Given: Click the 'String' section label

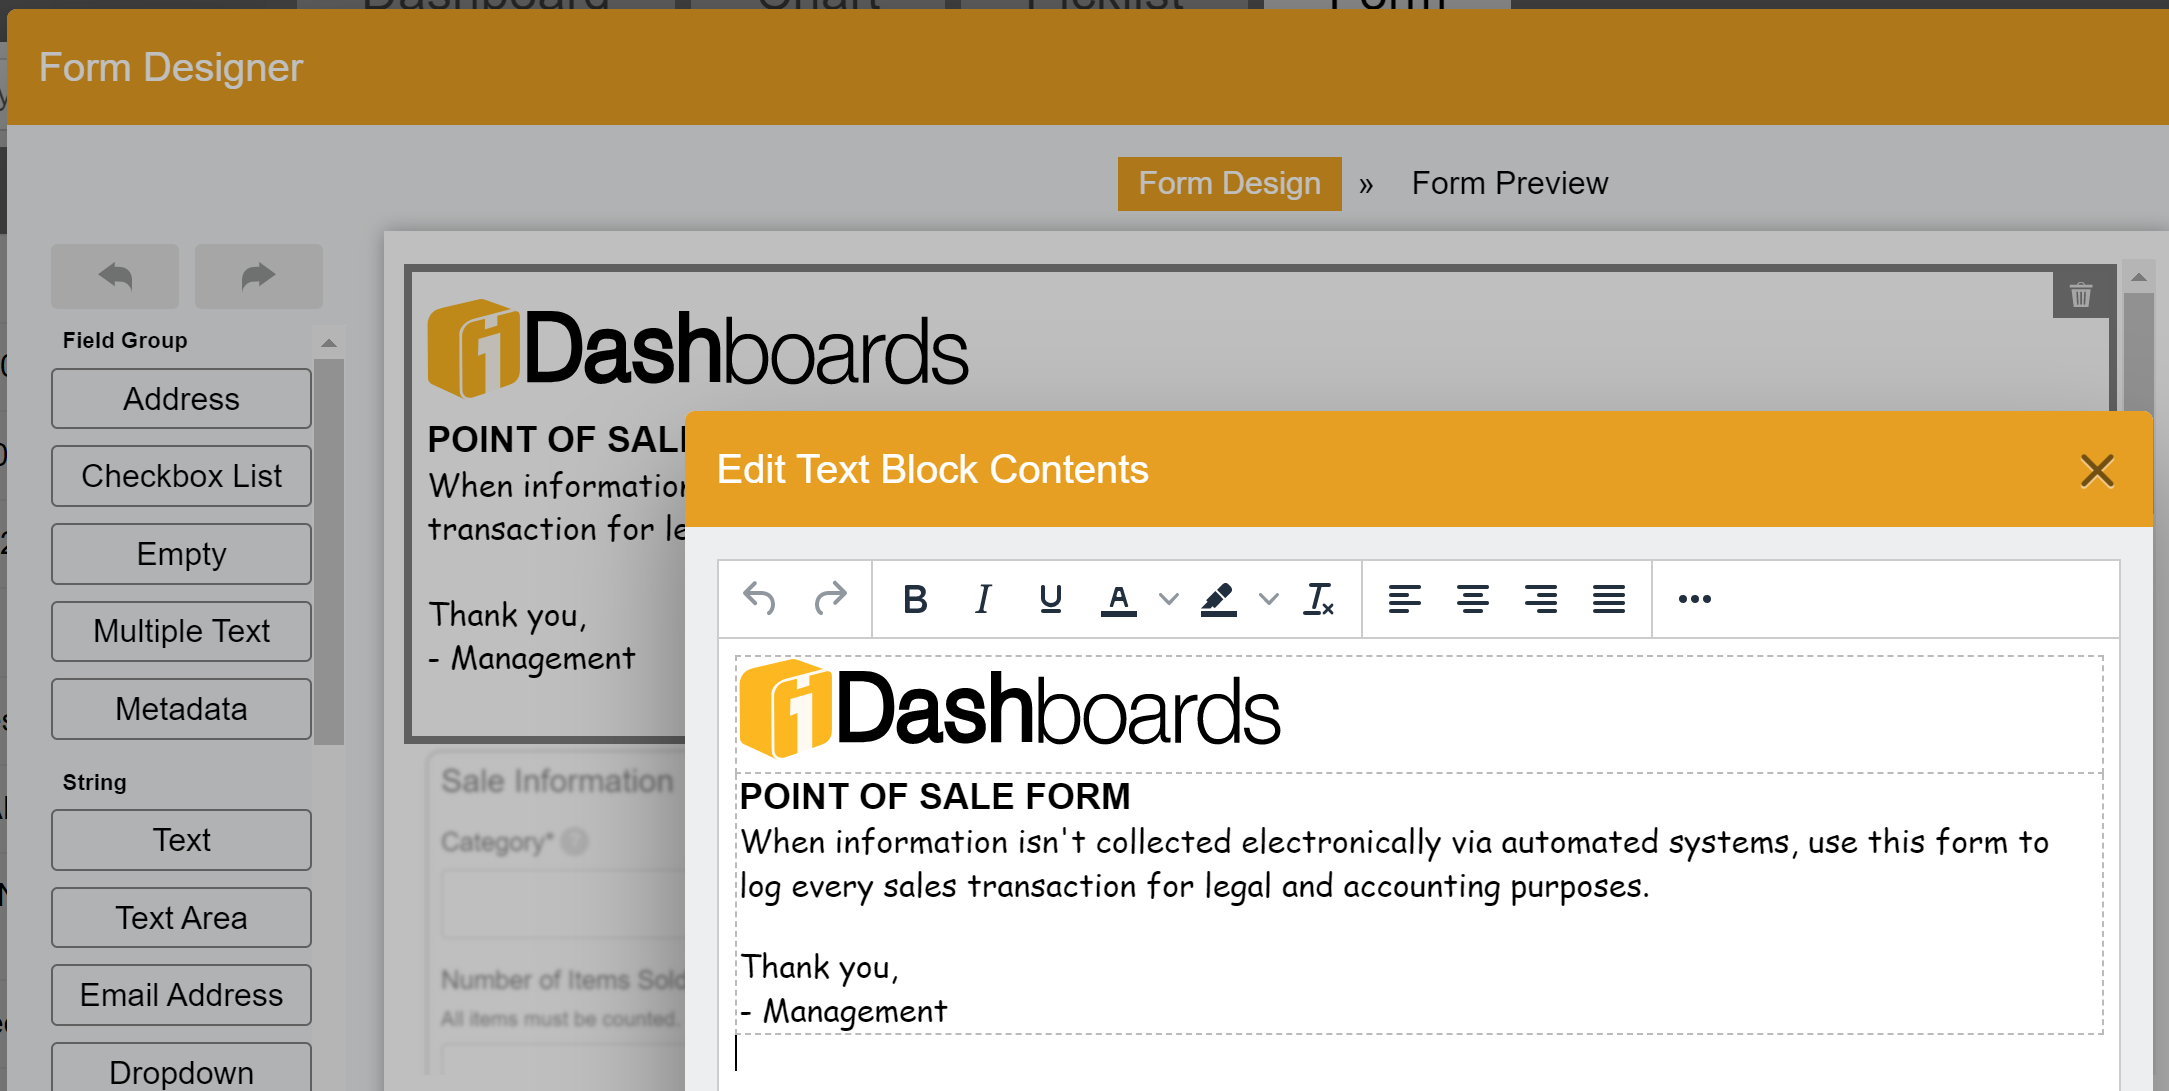Looking at the screenshot, I should pos(95,782).
